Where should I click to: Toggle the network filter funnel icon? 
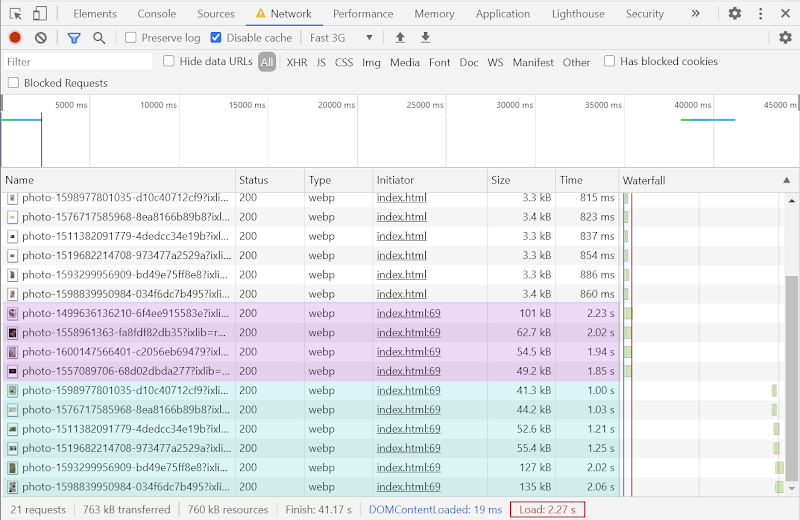tap(74, 38)
